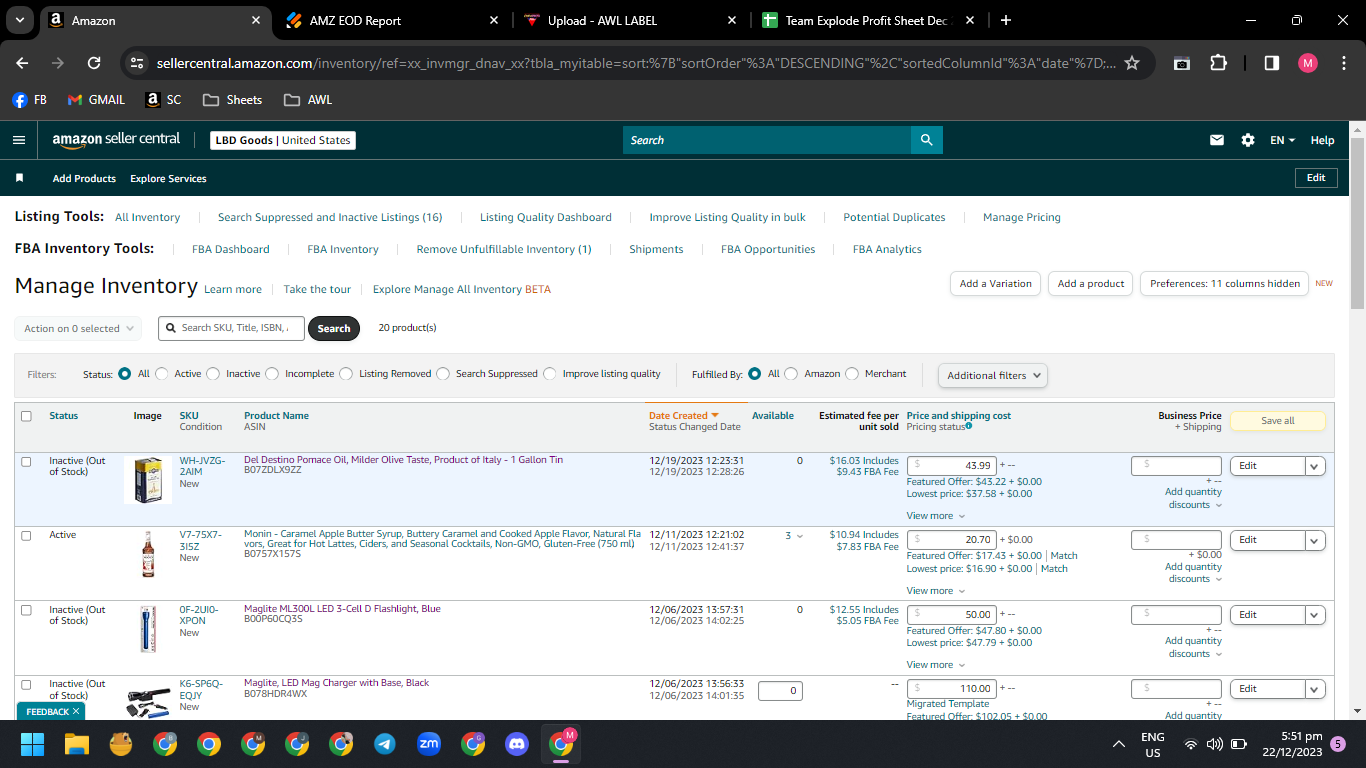Switch to Team Explode Profit Sheet tab
Screen dimensions: 1366x768
(x=869, y=20)
